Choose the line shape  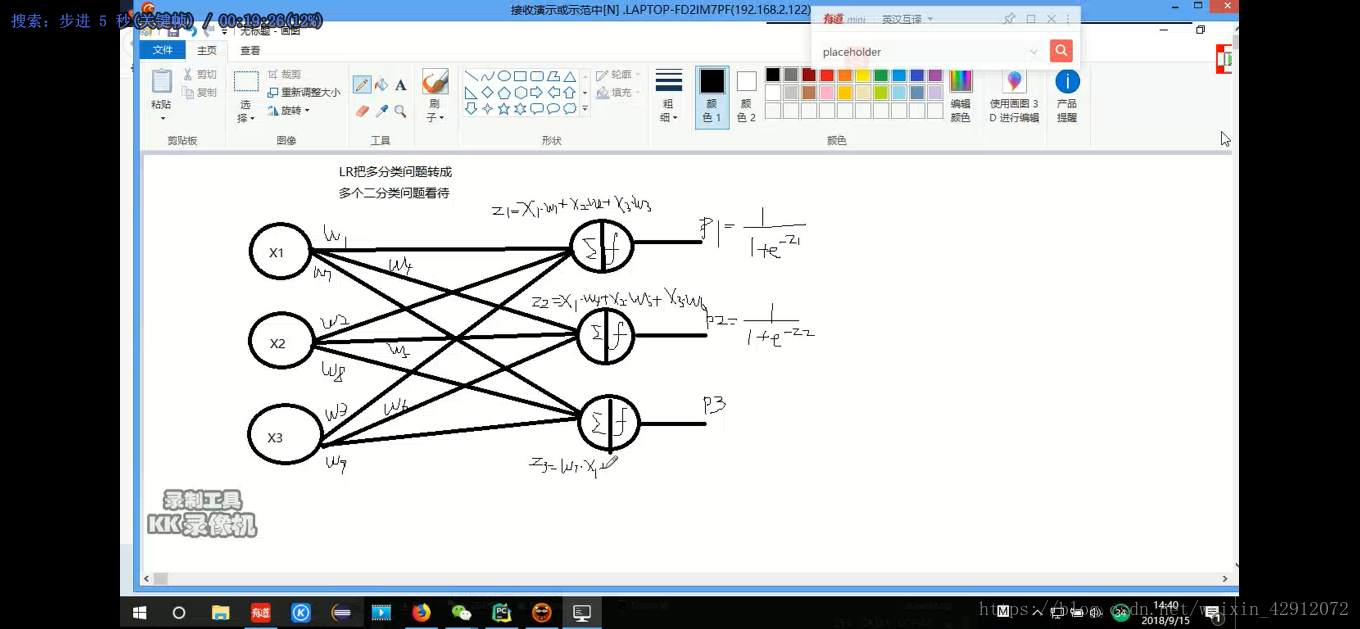pos(471,76)
